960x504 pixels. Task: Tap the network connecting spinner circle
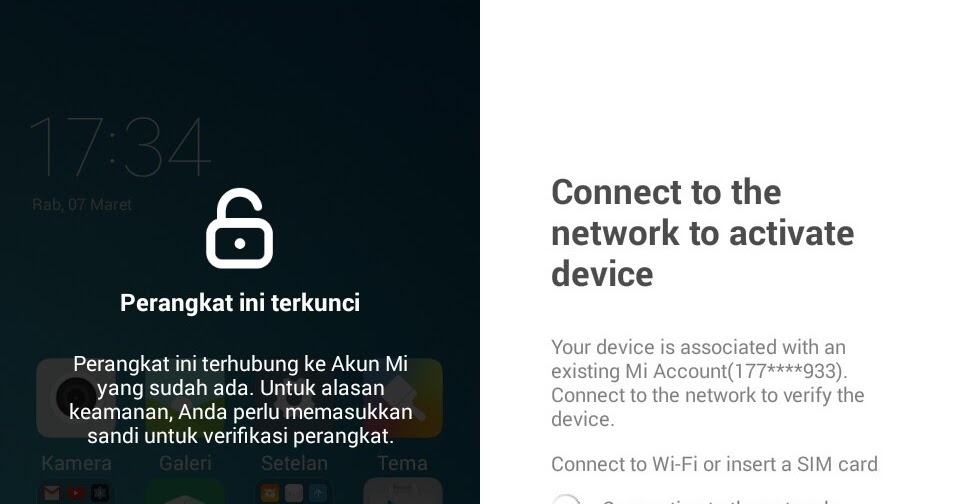pos(566,499)
